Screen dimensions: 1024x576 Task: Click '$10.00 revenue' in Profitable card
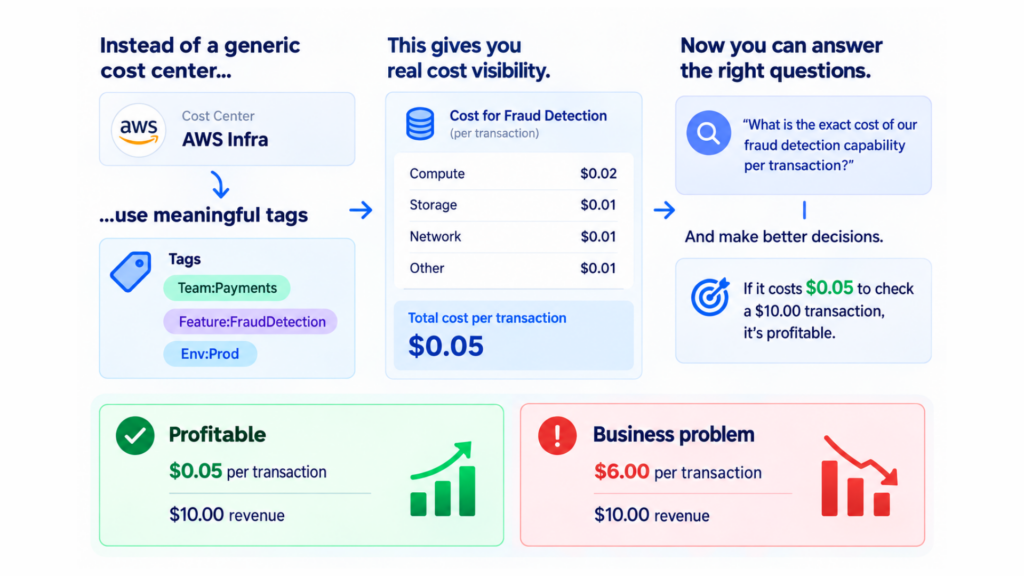tap(227, 515)
